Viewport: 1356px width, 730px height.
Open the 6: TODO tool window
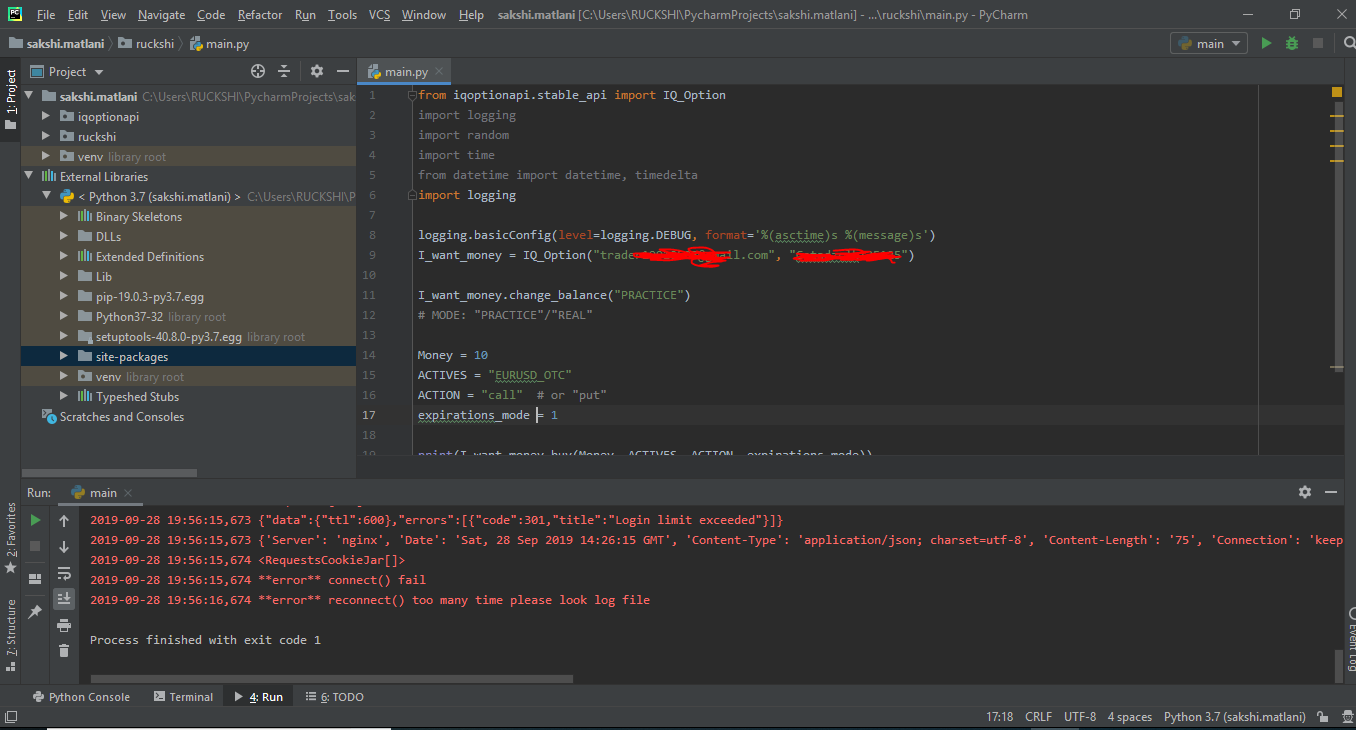pyautogui.click(x=334, y=696)
